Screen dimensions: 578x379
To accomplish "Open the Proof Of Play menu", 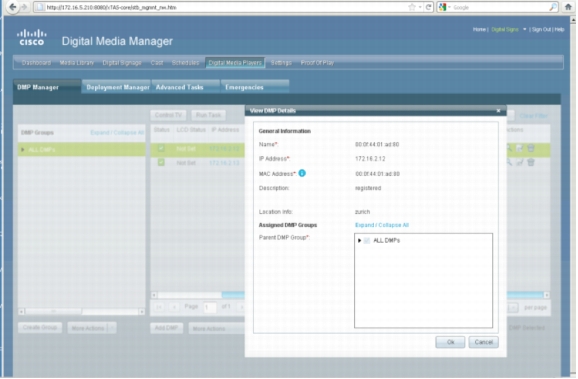I will [317, 63].
